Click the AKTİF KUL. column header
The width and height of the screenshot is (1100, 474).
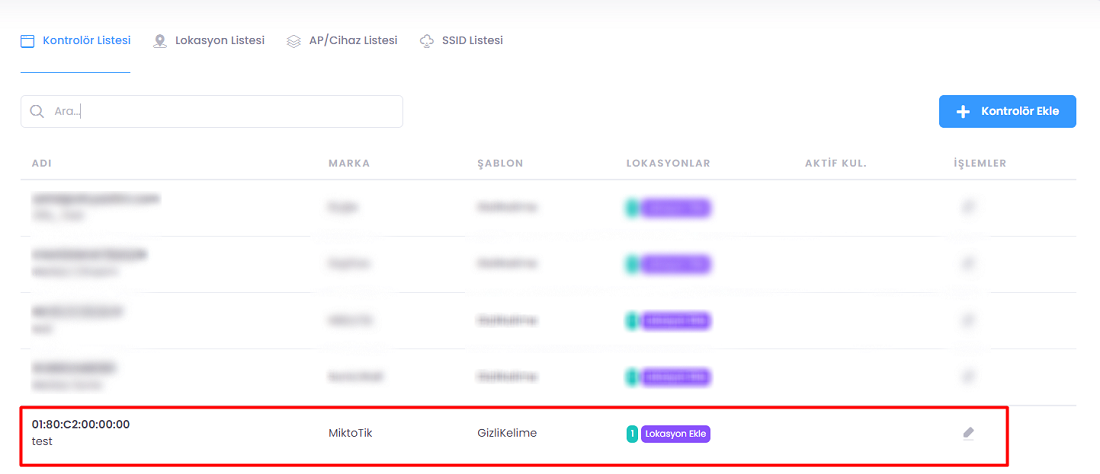point(835,163)
